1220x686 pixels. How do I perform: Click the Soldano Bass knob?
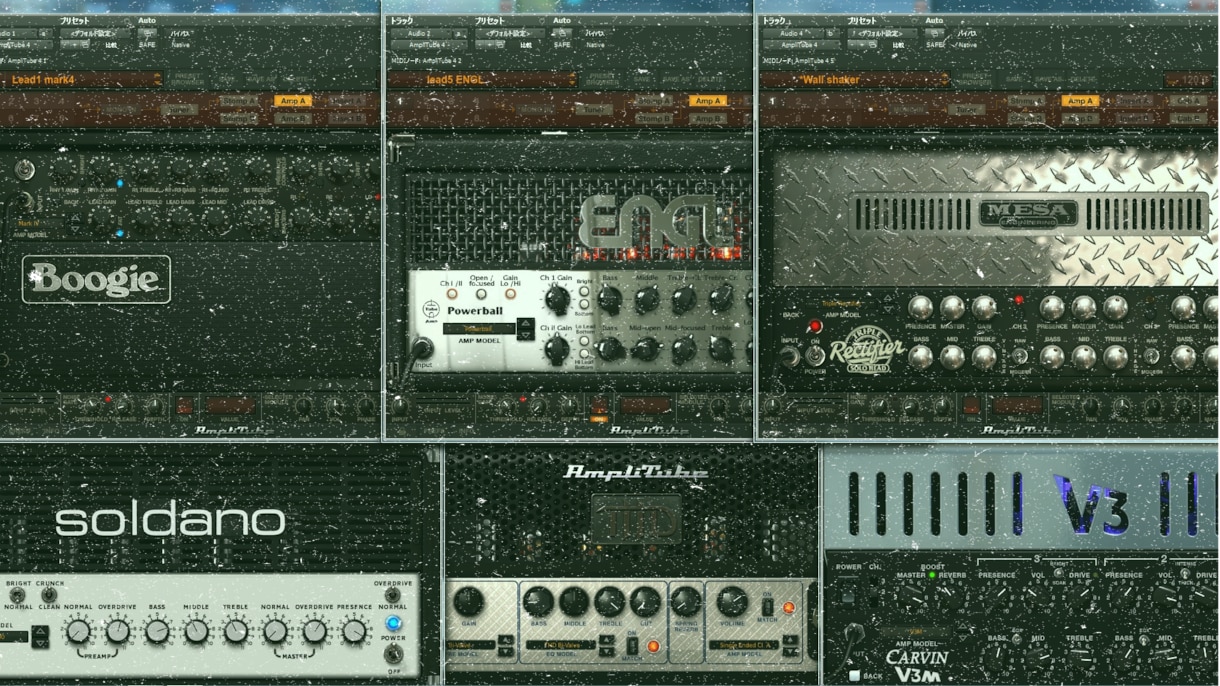(x=157, y=631)
